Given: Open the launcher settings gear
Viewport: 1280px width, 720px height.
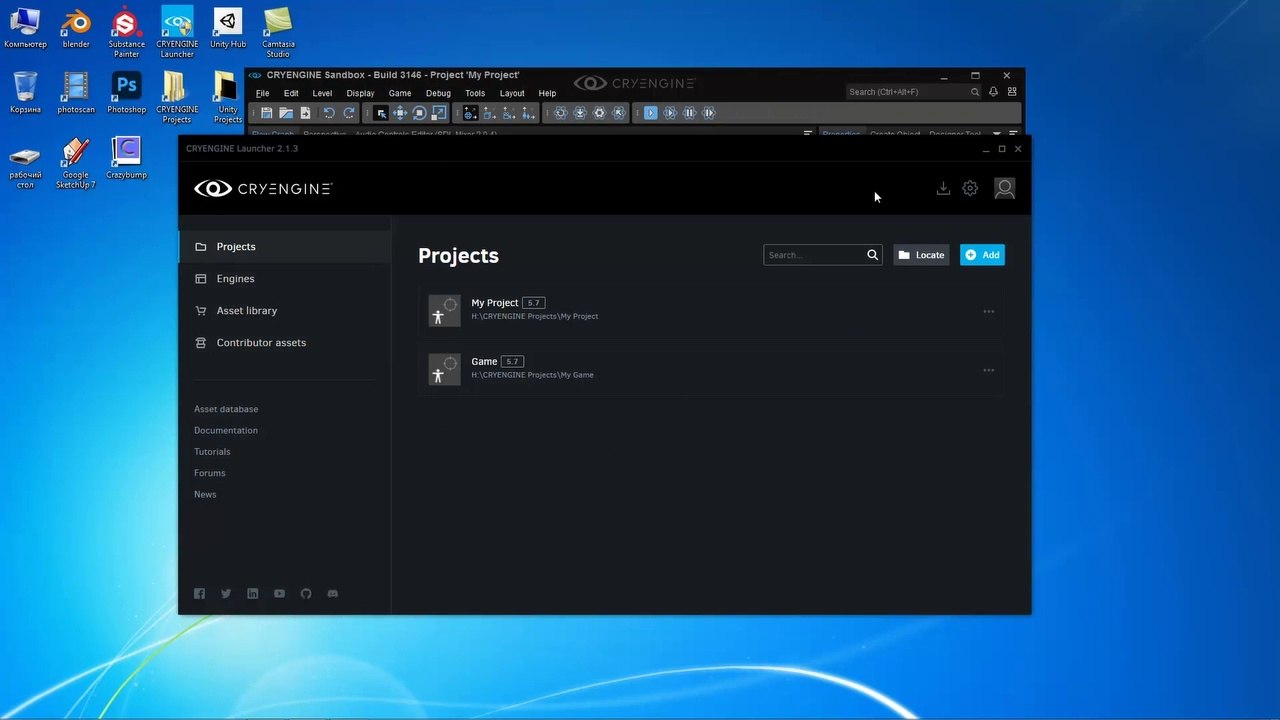Looking at the screenshot, I should tap(970, 189).
